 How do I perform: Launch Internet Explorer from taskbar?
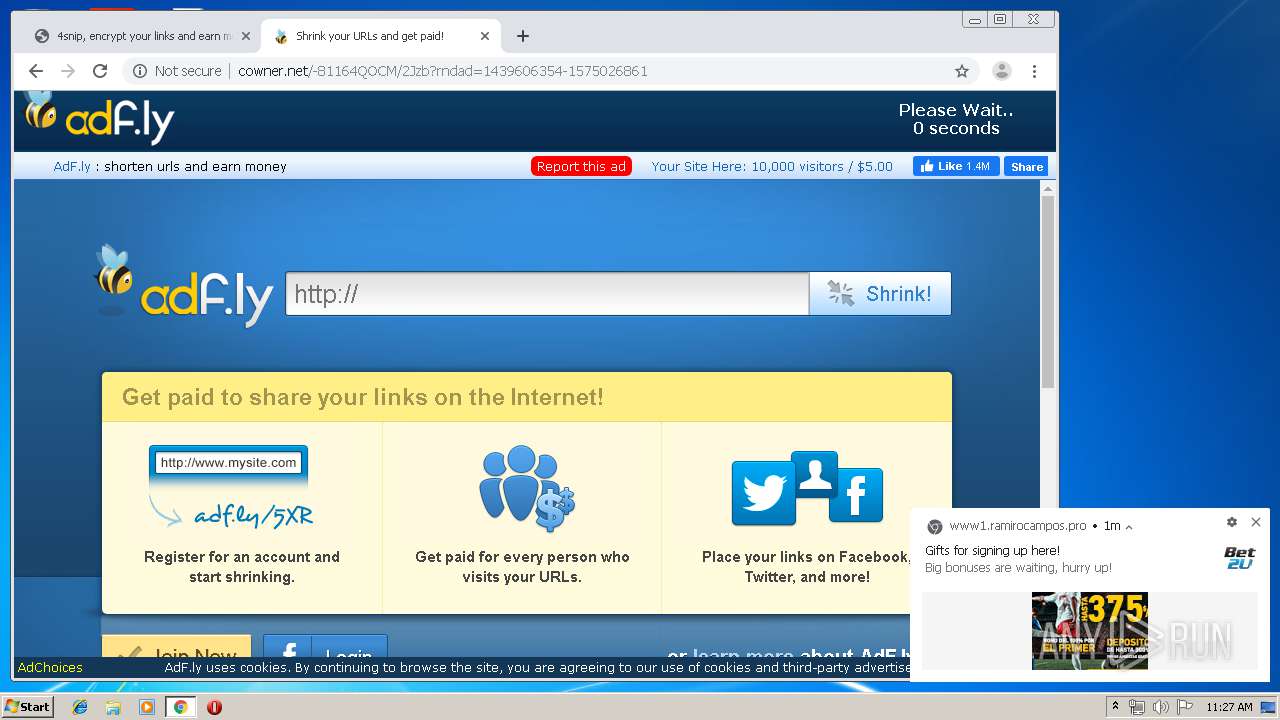tap(80, 707)
